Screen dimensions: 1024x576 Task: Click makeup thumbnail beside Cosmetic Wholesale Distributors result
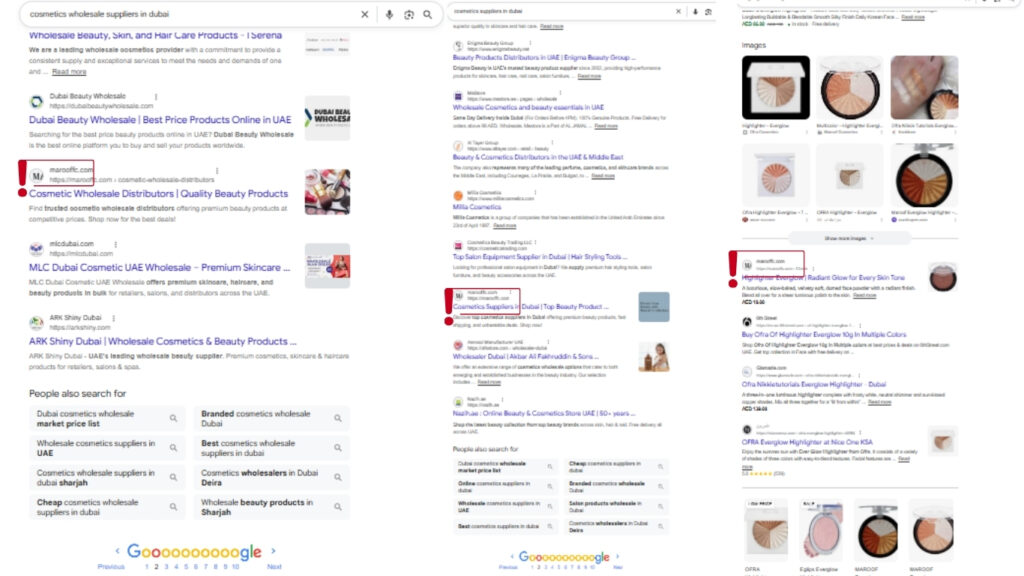point(327,191)
